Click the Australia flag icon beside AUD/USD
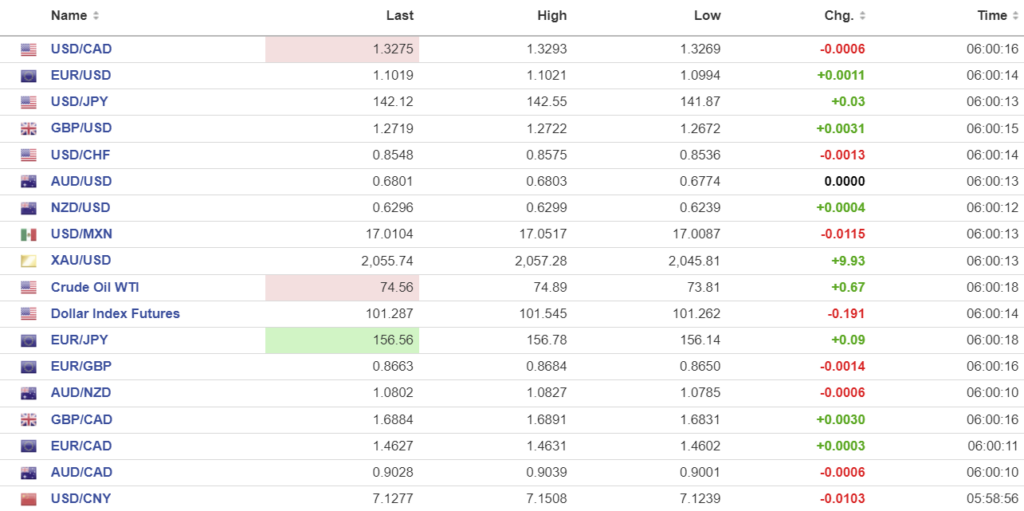This screenshot has height=511, width=1024. click(x=28, y=182)
